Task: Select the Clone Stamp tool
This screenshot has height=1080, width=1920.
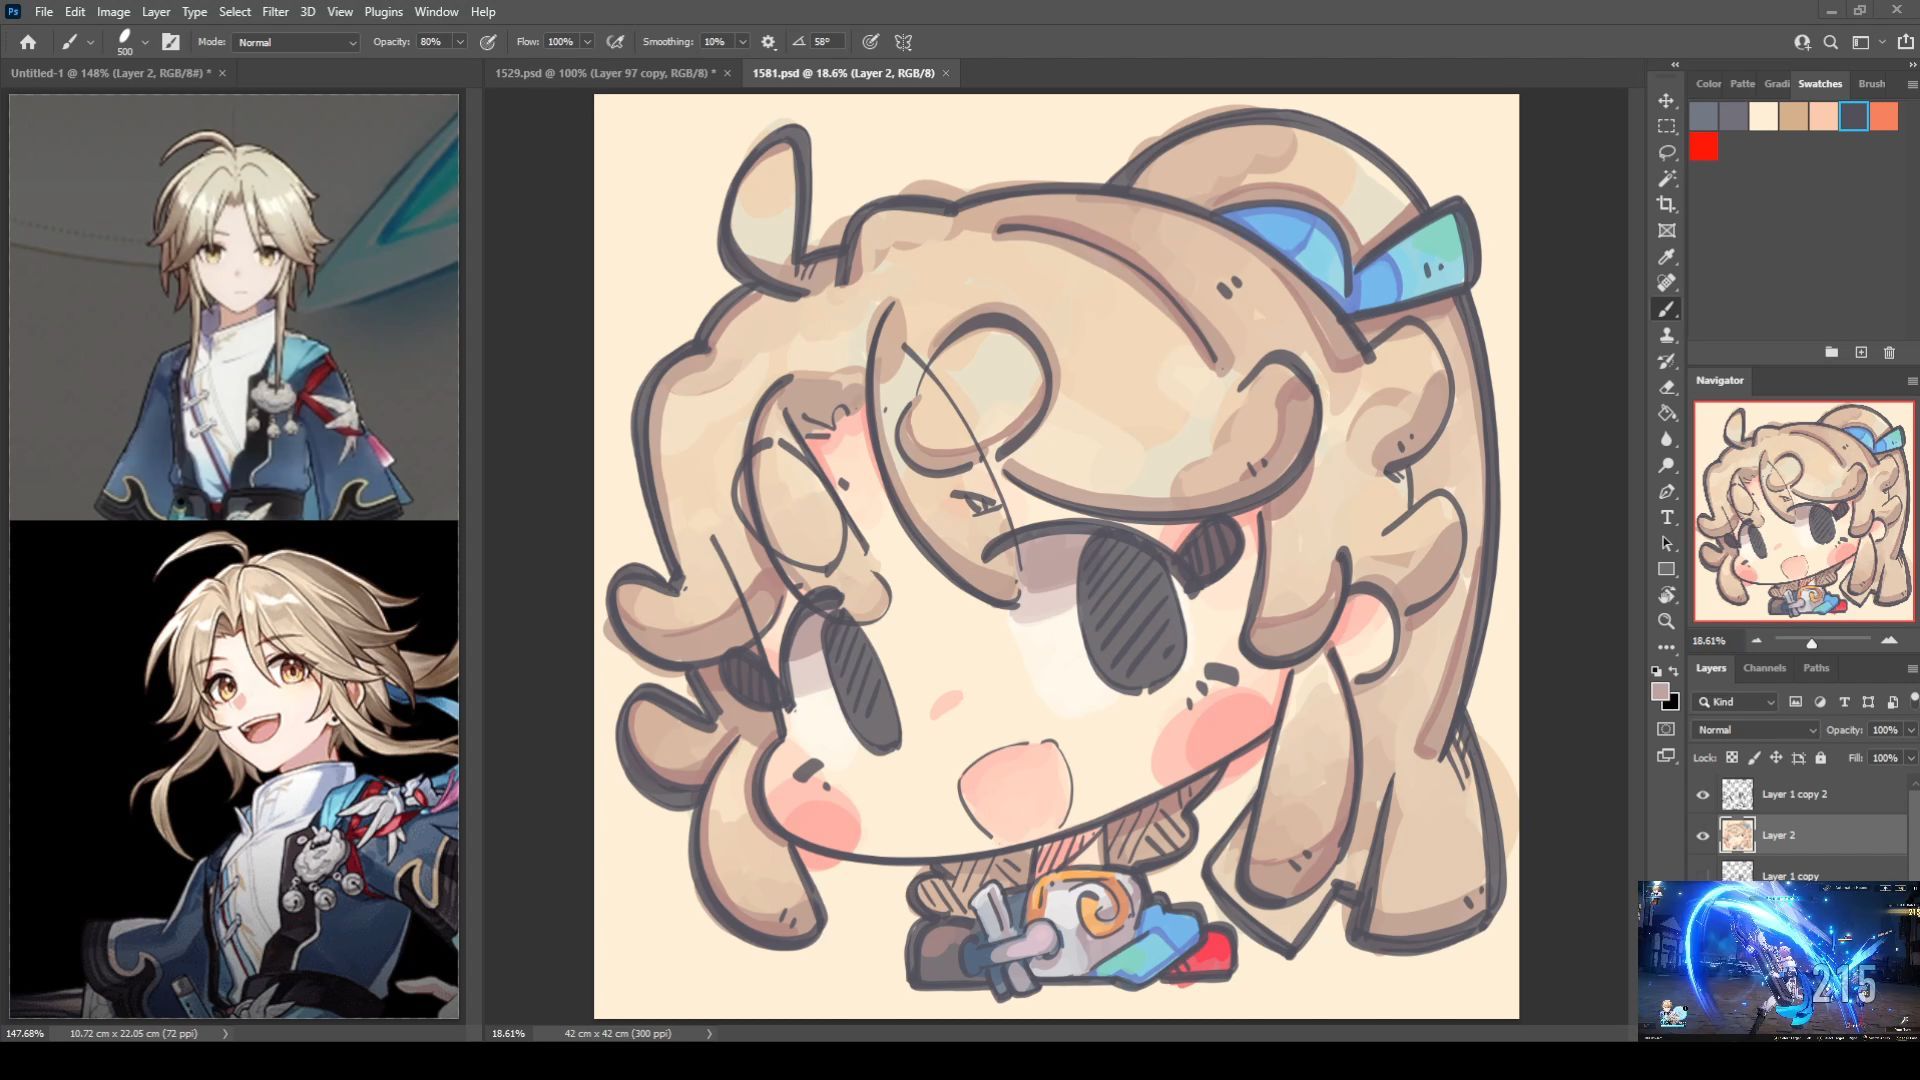Action: coord(1666,335)
